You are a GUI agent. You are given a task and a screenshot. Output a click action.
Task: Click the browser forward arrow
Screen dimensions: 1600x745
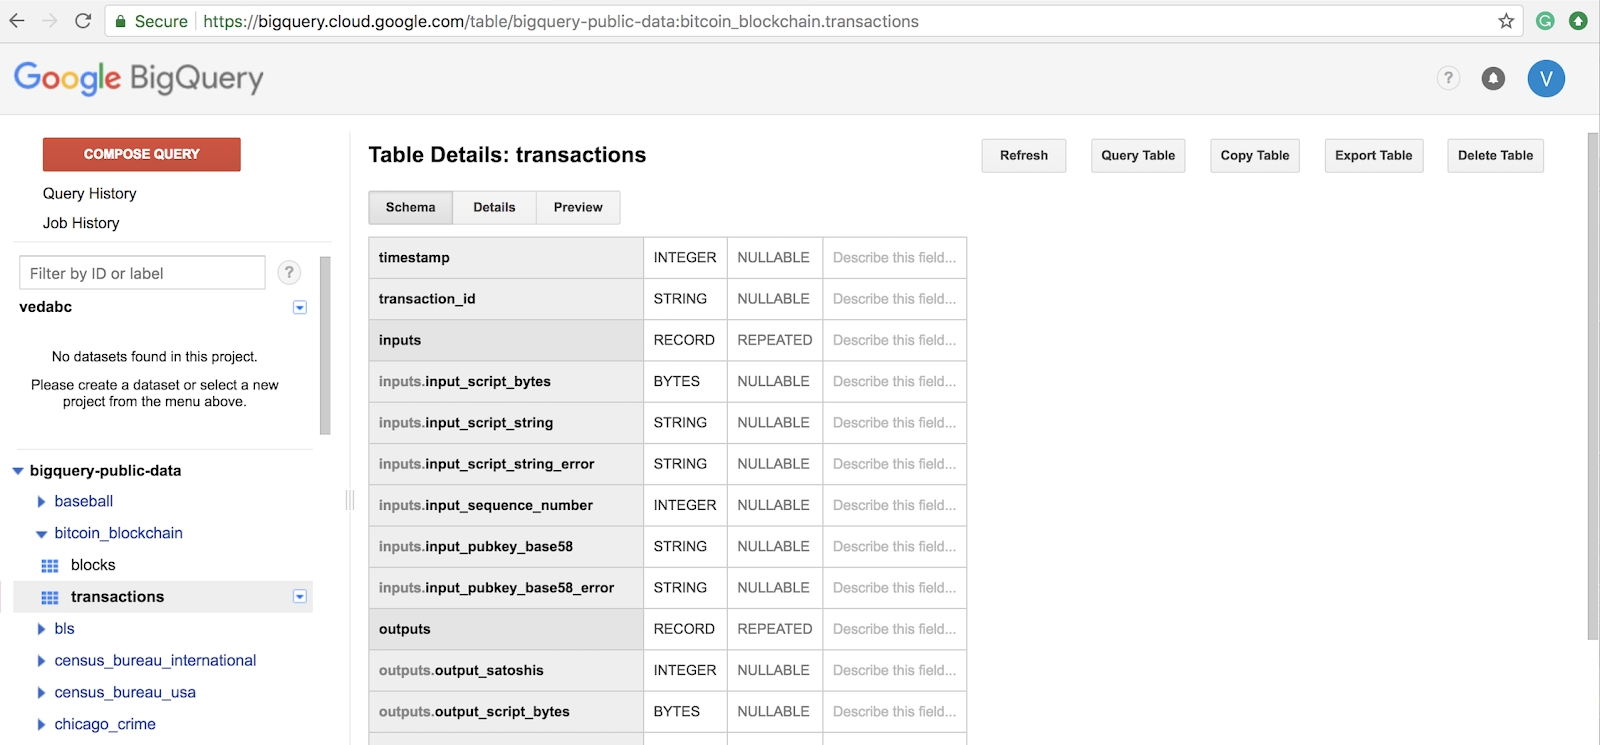[x=50, y=21]
